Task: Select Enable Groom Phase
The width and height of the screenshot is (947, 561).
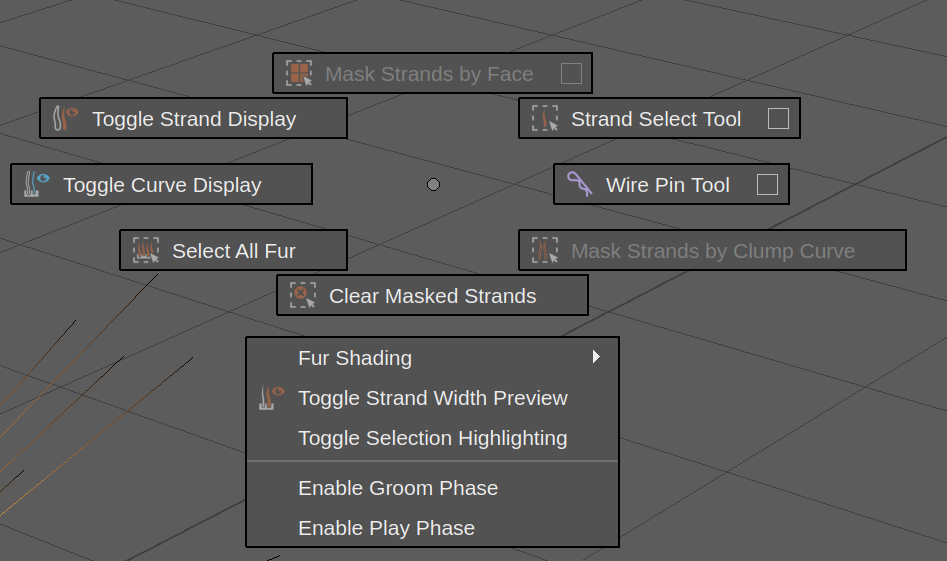Action: tap(397, 488)
